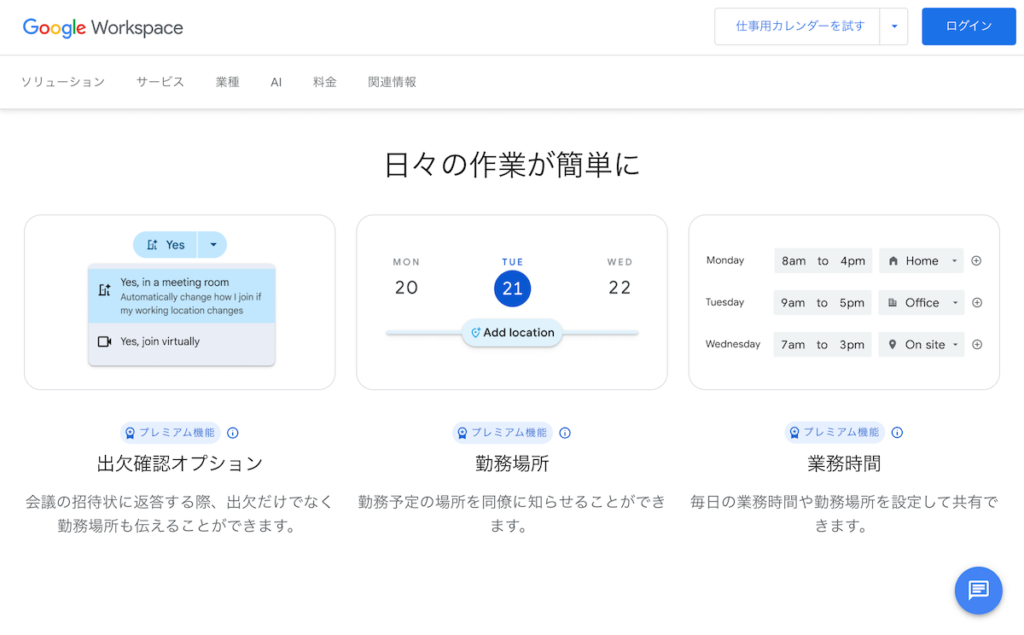Click the plus icon on Monday row

tap(976, 261)
